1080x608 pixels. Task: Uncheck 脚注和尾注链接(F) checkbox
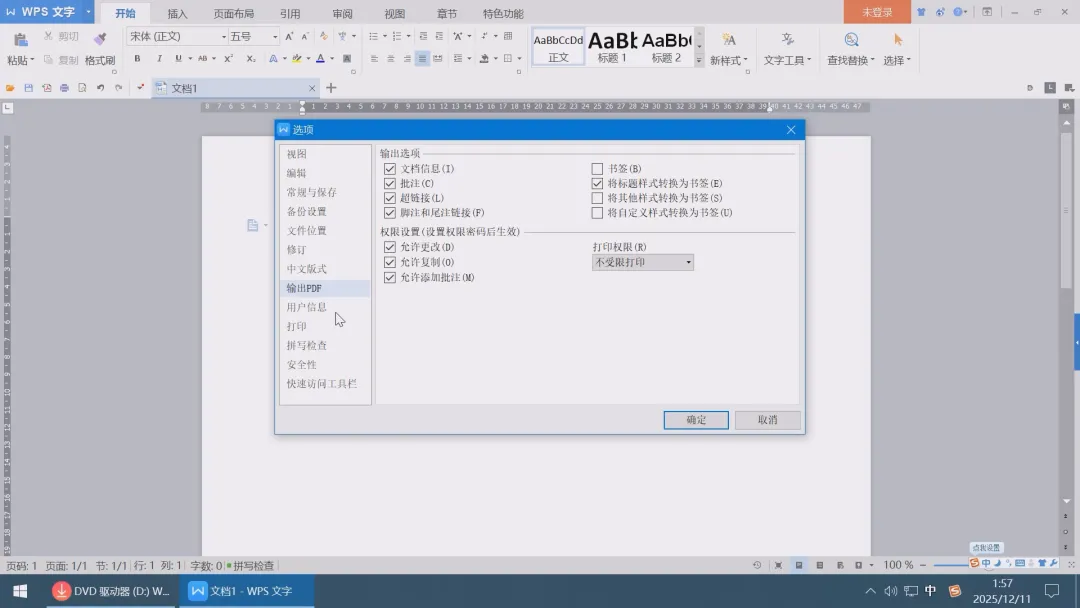pyautogui.click(x=390, y=213)
